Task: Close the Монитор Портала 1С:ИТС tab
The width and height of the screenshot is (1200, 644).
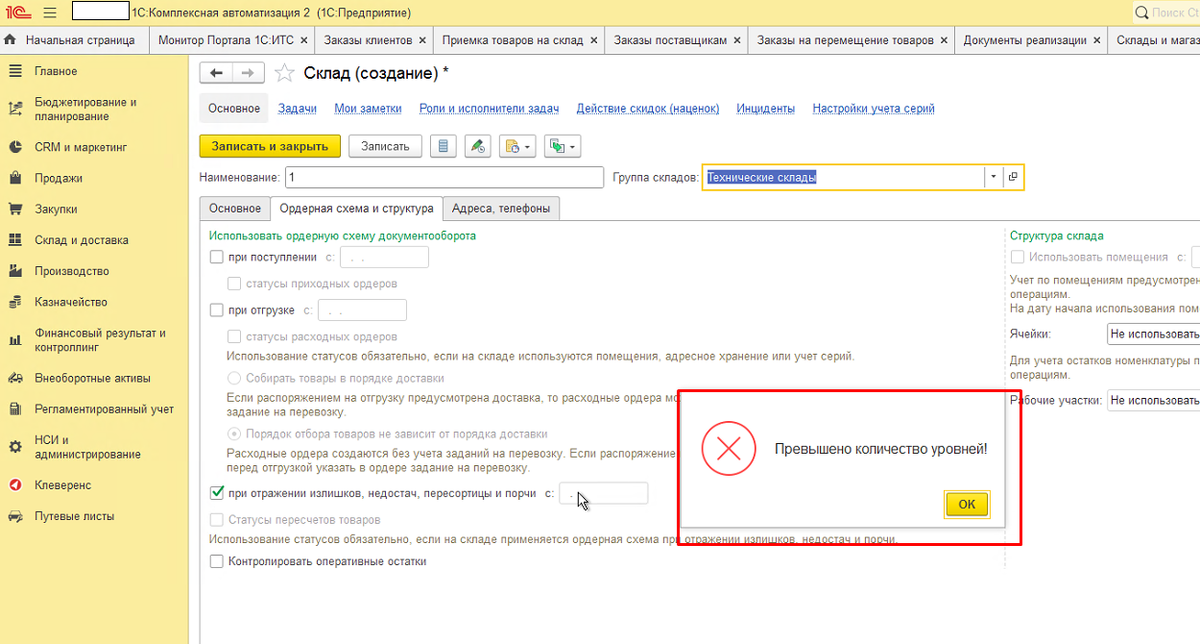Action: (x=302, y=40)
